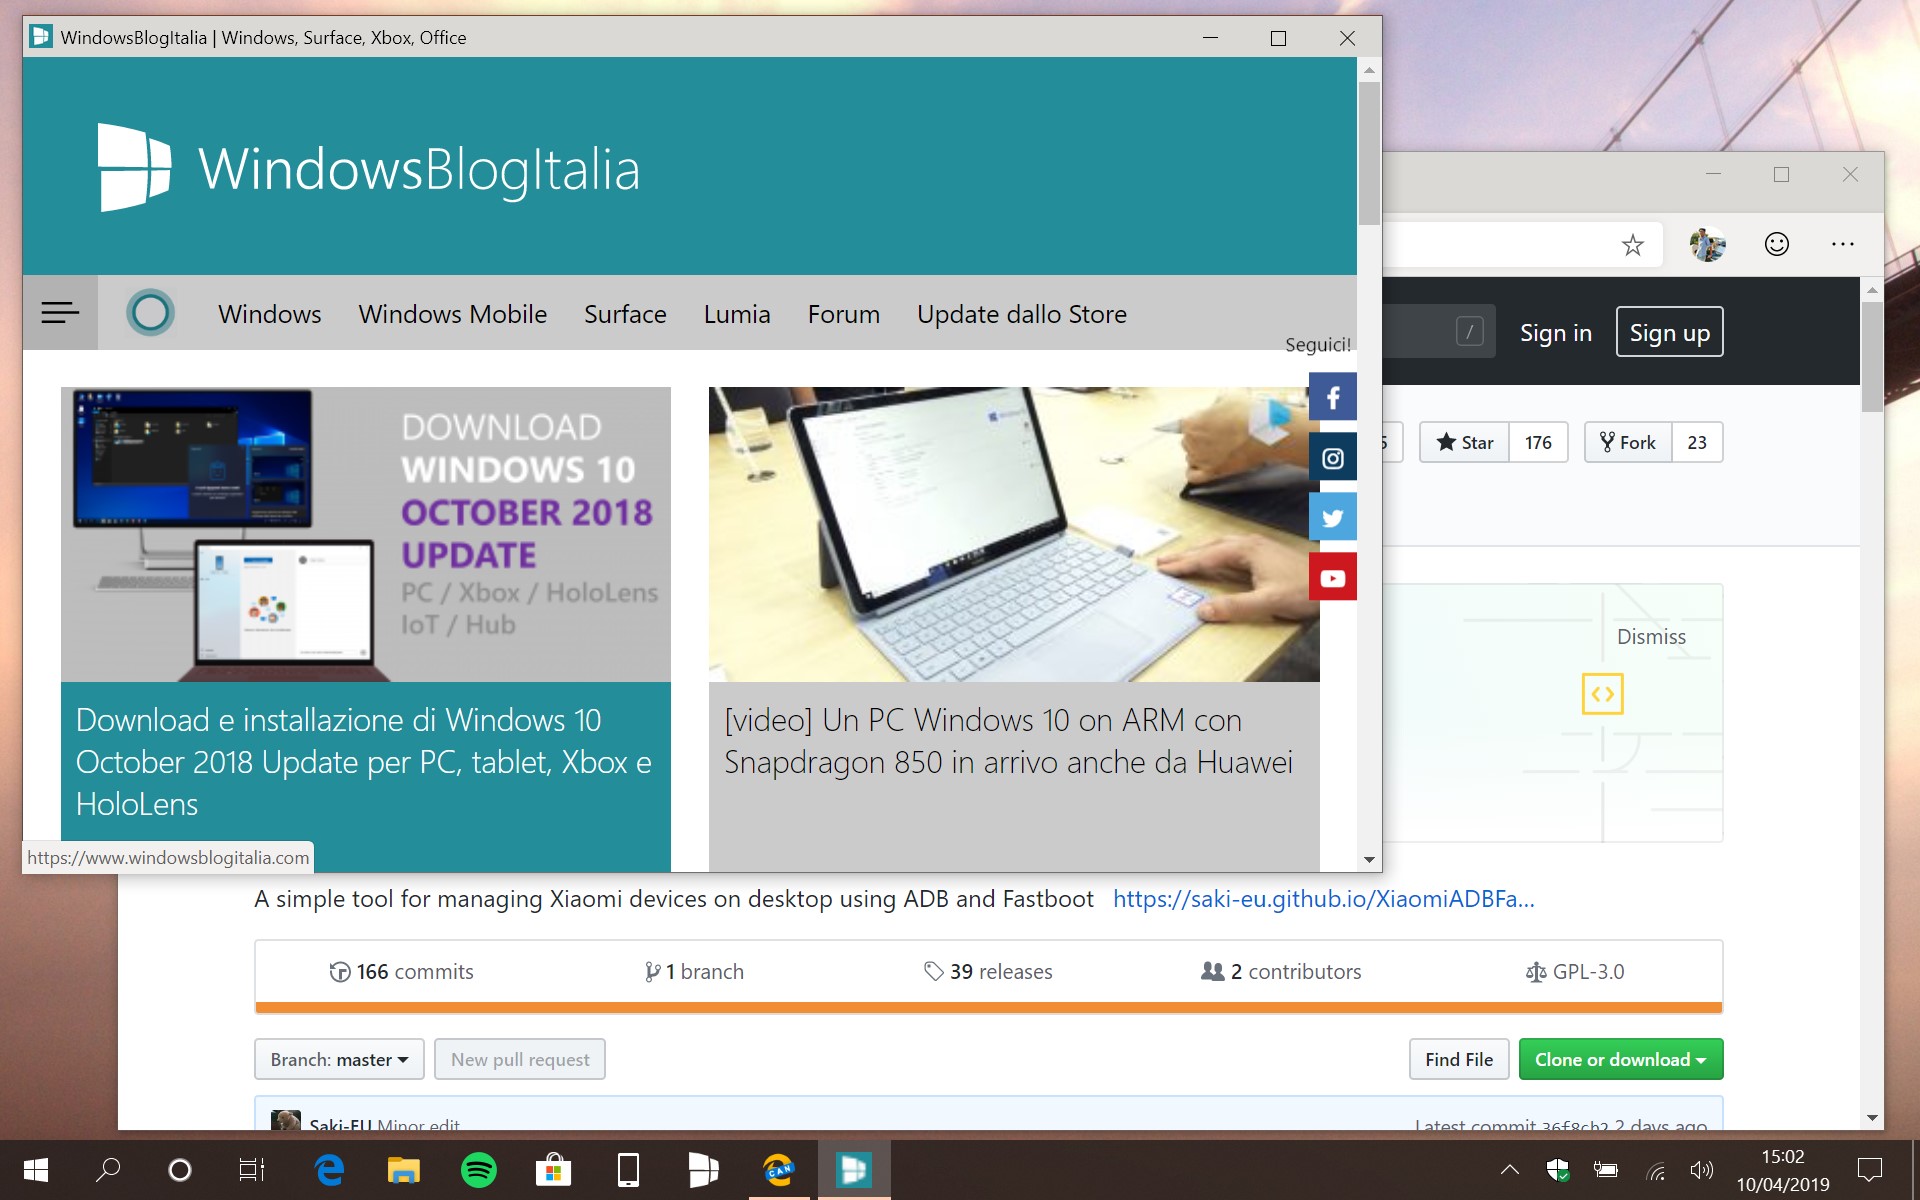Click Sign in on GitHub
1920x1200 pixels.
coord(1556,333)
